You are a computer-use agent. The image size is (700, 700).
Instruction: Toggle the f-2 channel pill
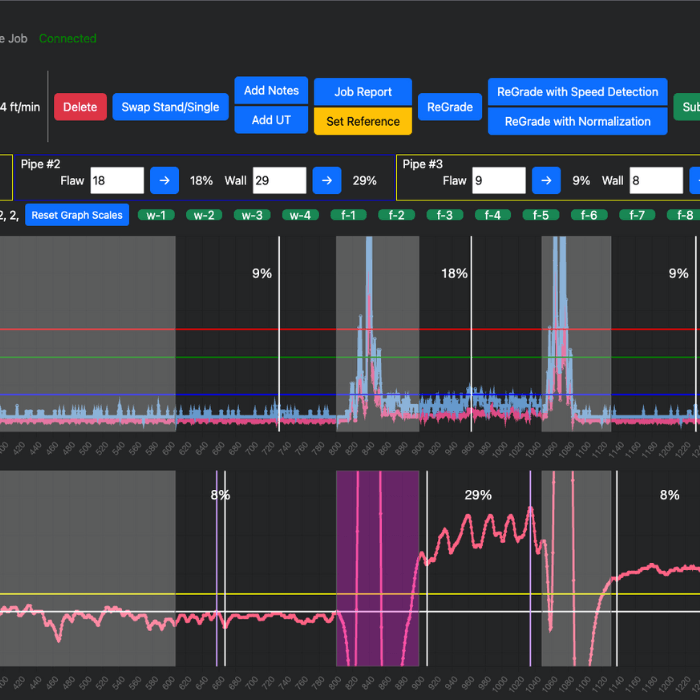point(396,215)
